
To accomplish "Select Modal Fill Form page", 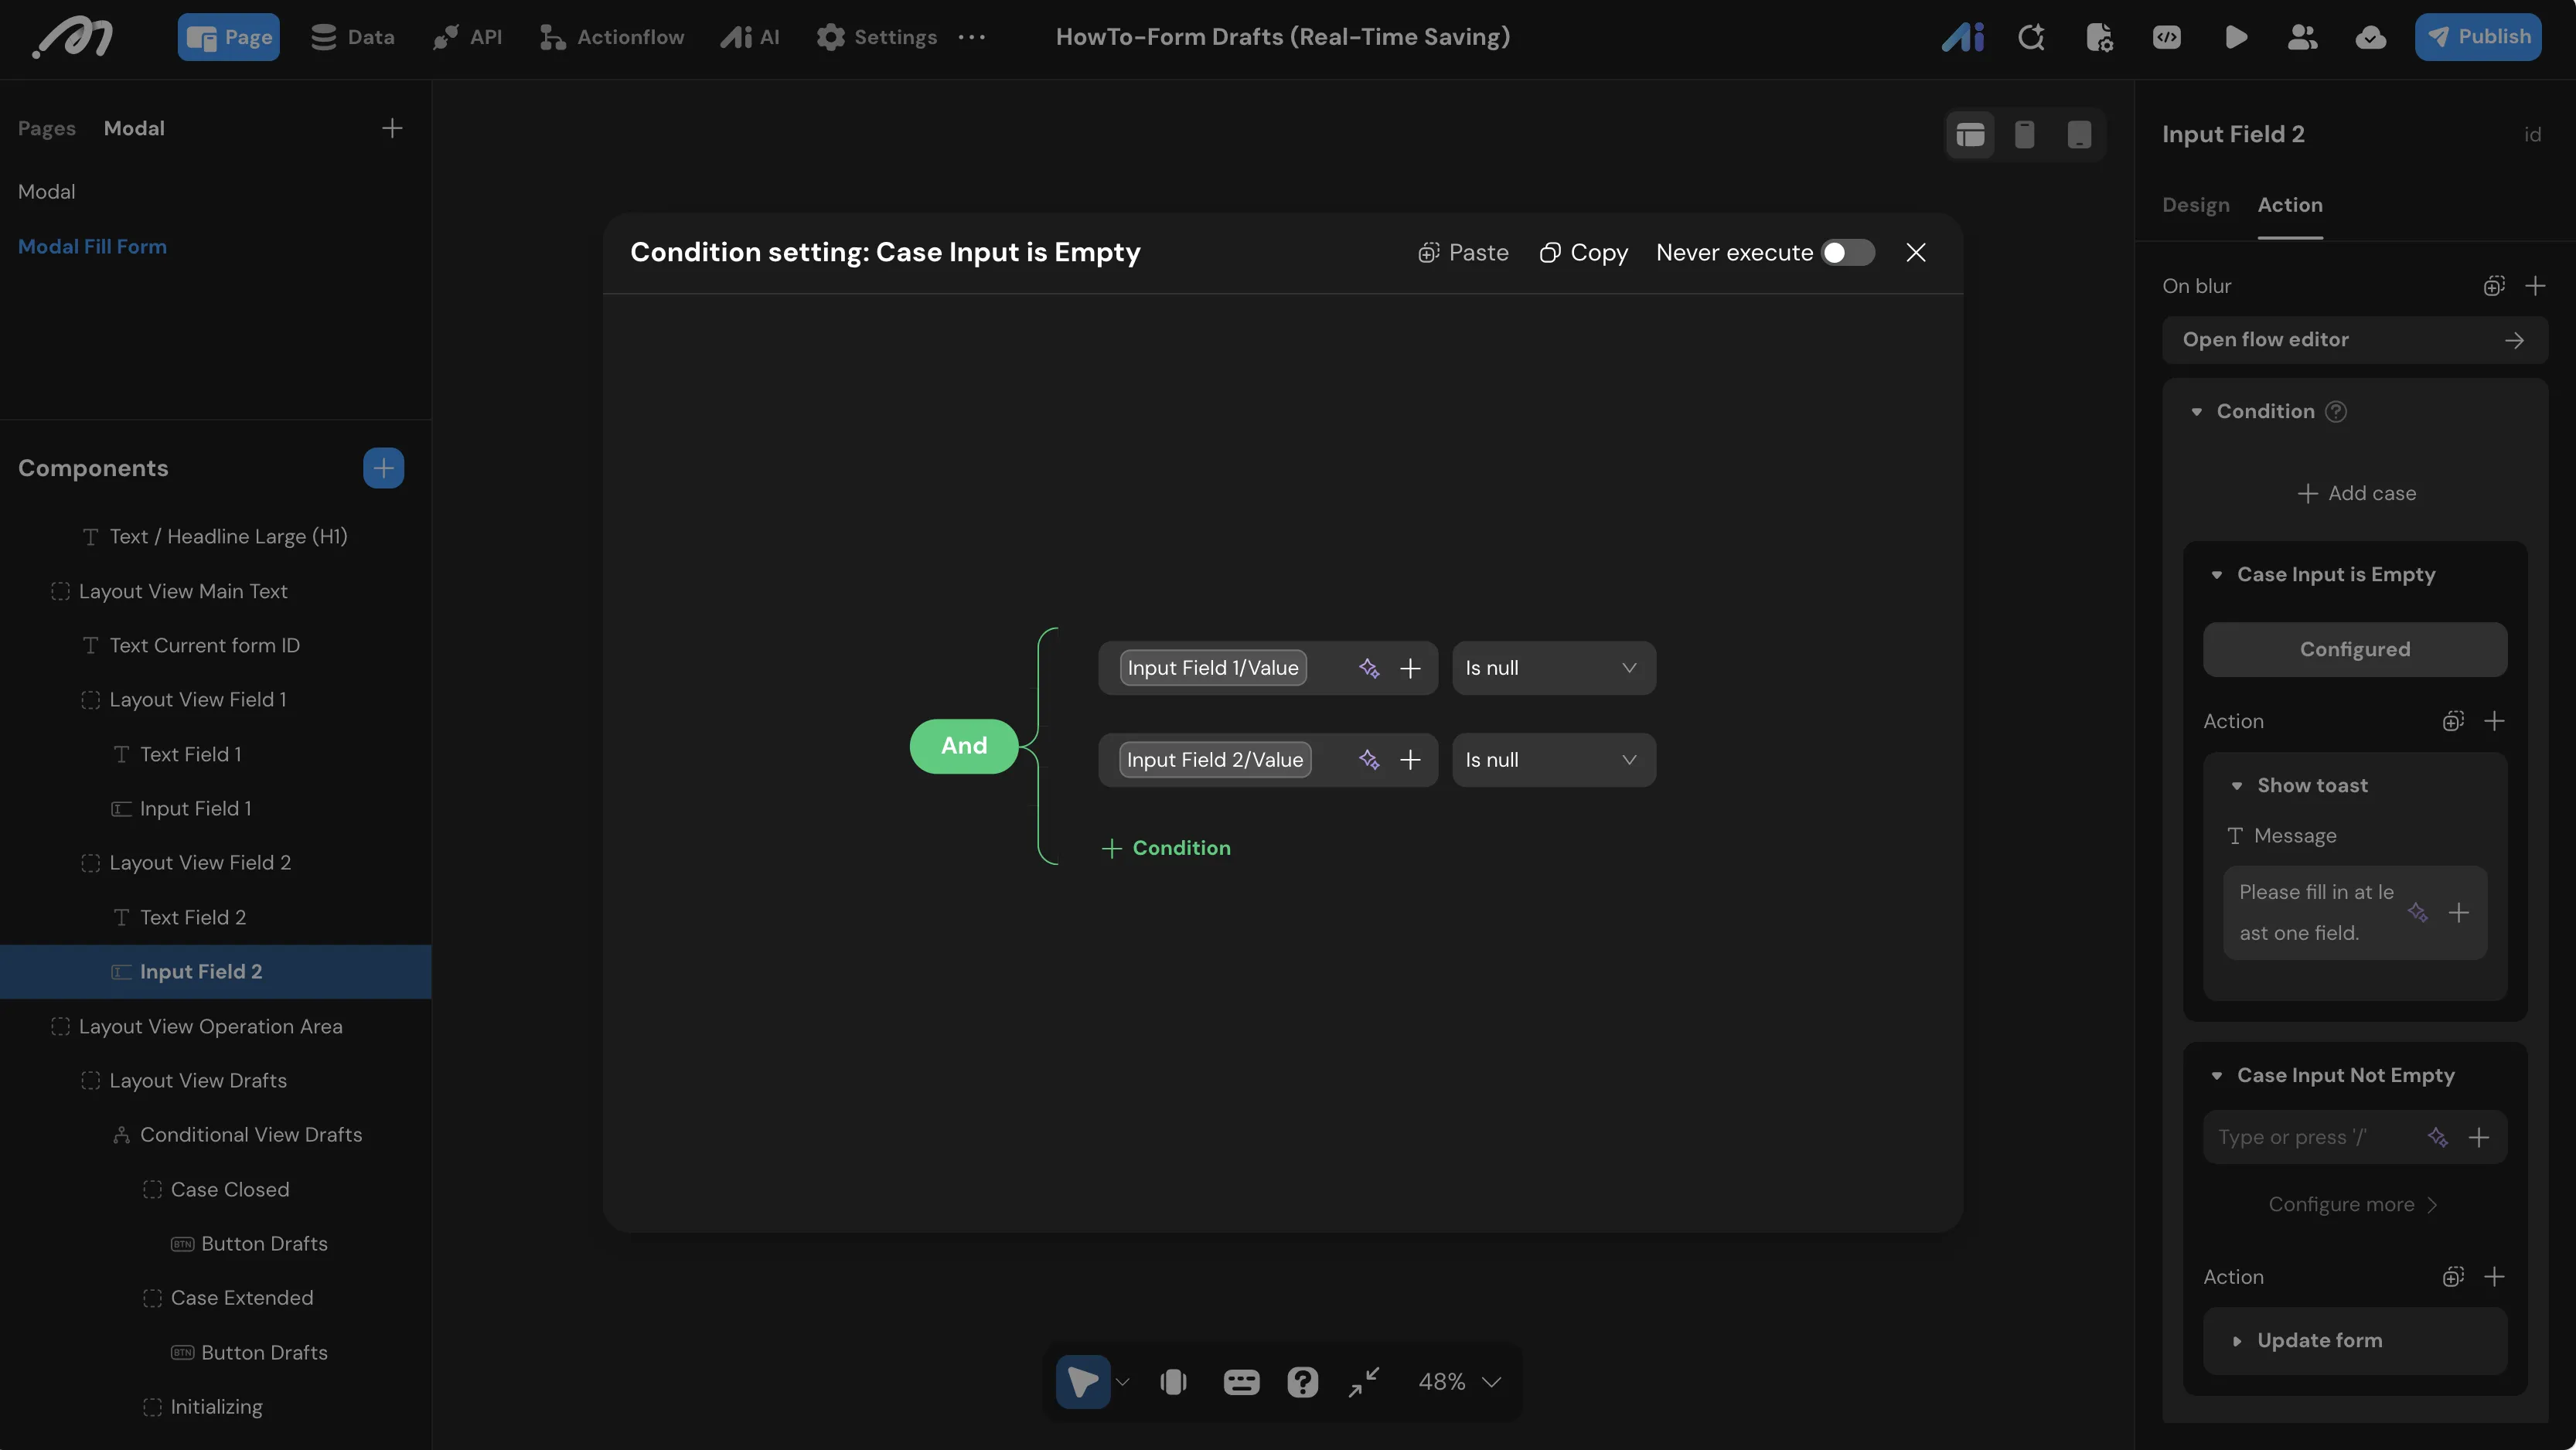I will click(92, 247).
